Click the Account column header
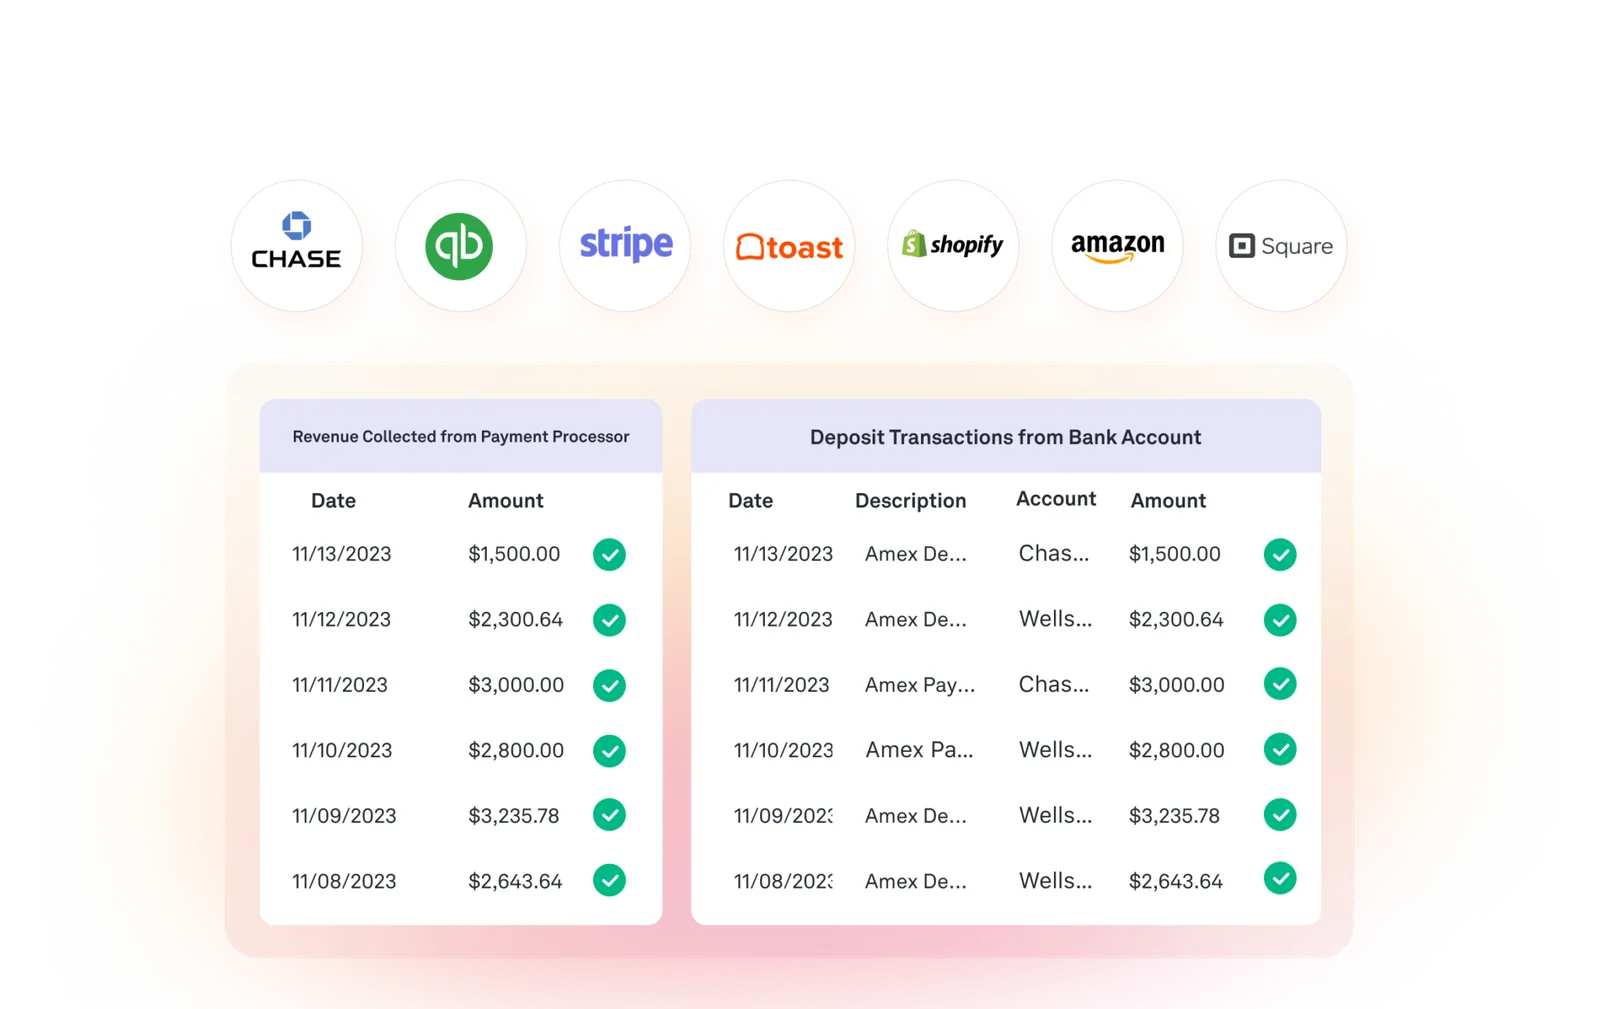The width and height of the screenshot is (1600, 1009). [x=1056, y=499]
